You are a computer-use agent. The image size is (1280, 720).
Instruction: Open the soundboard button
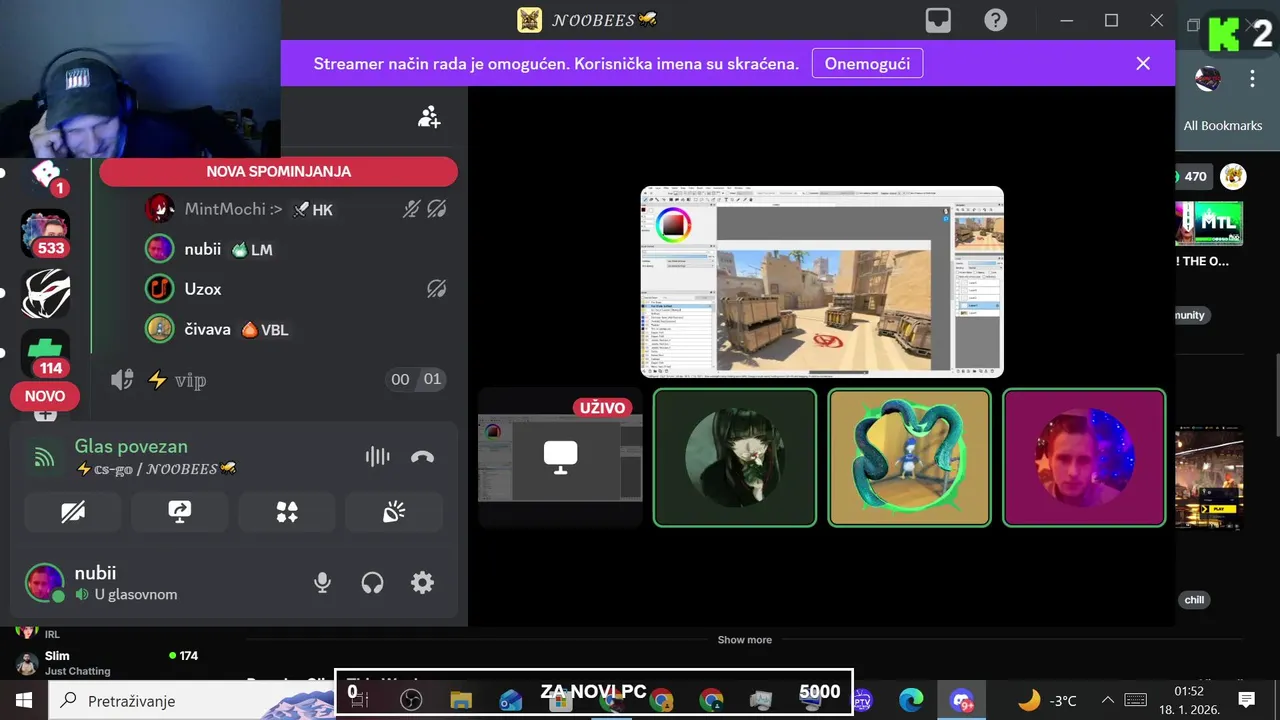pos(394,513)
